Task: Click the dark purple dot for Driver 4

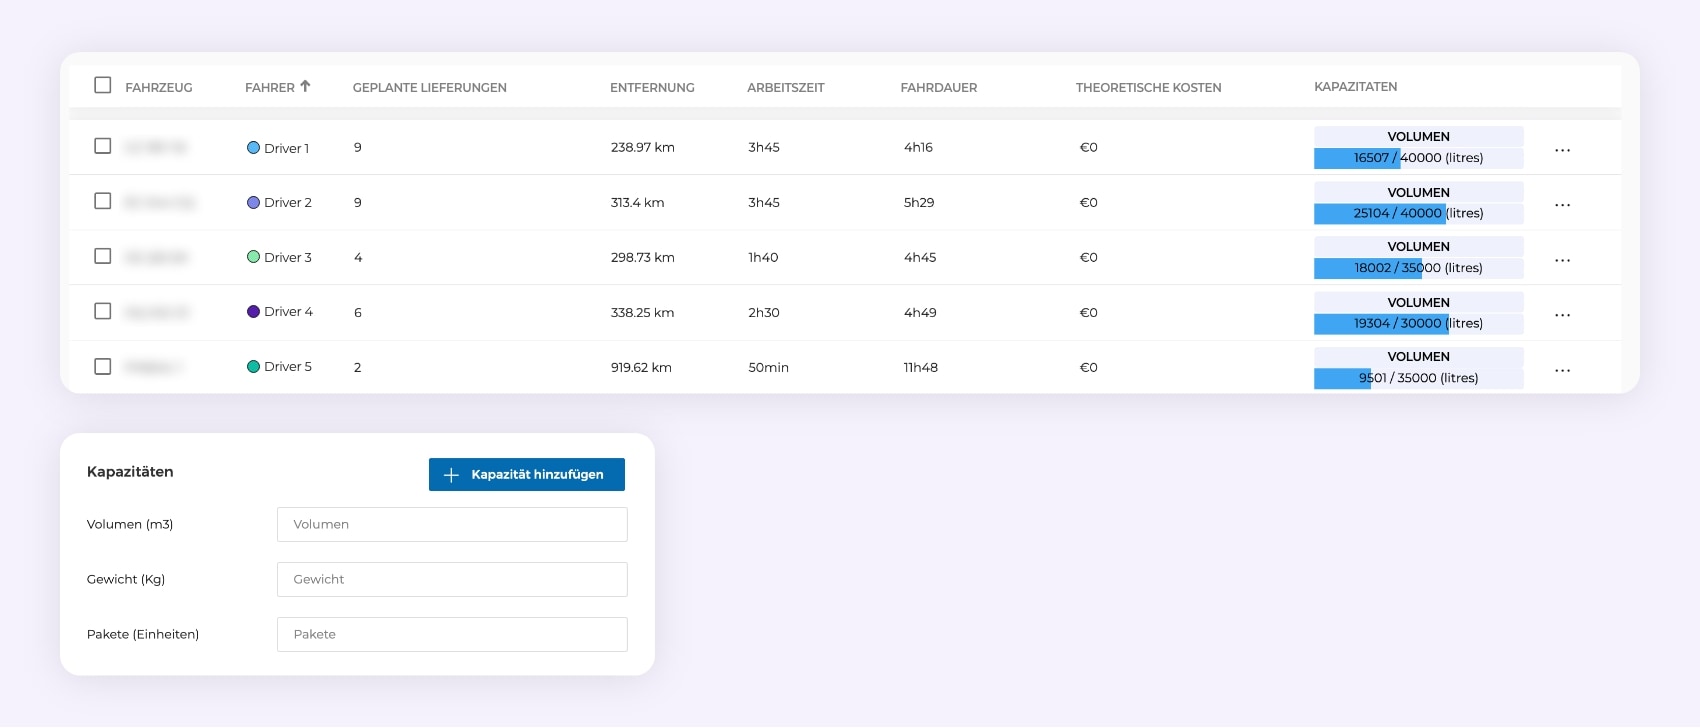Action: tap(253, 312)
